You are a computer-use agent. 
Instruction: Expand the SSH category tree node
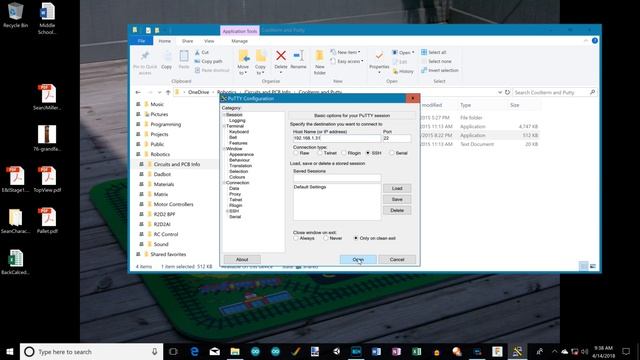click(227, 211)
